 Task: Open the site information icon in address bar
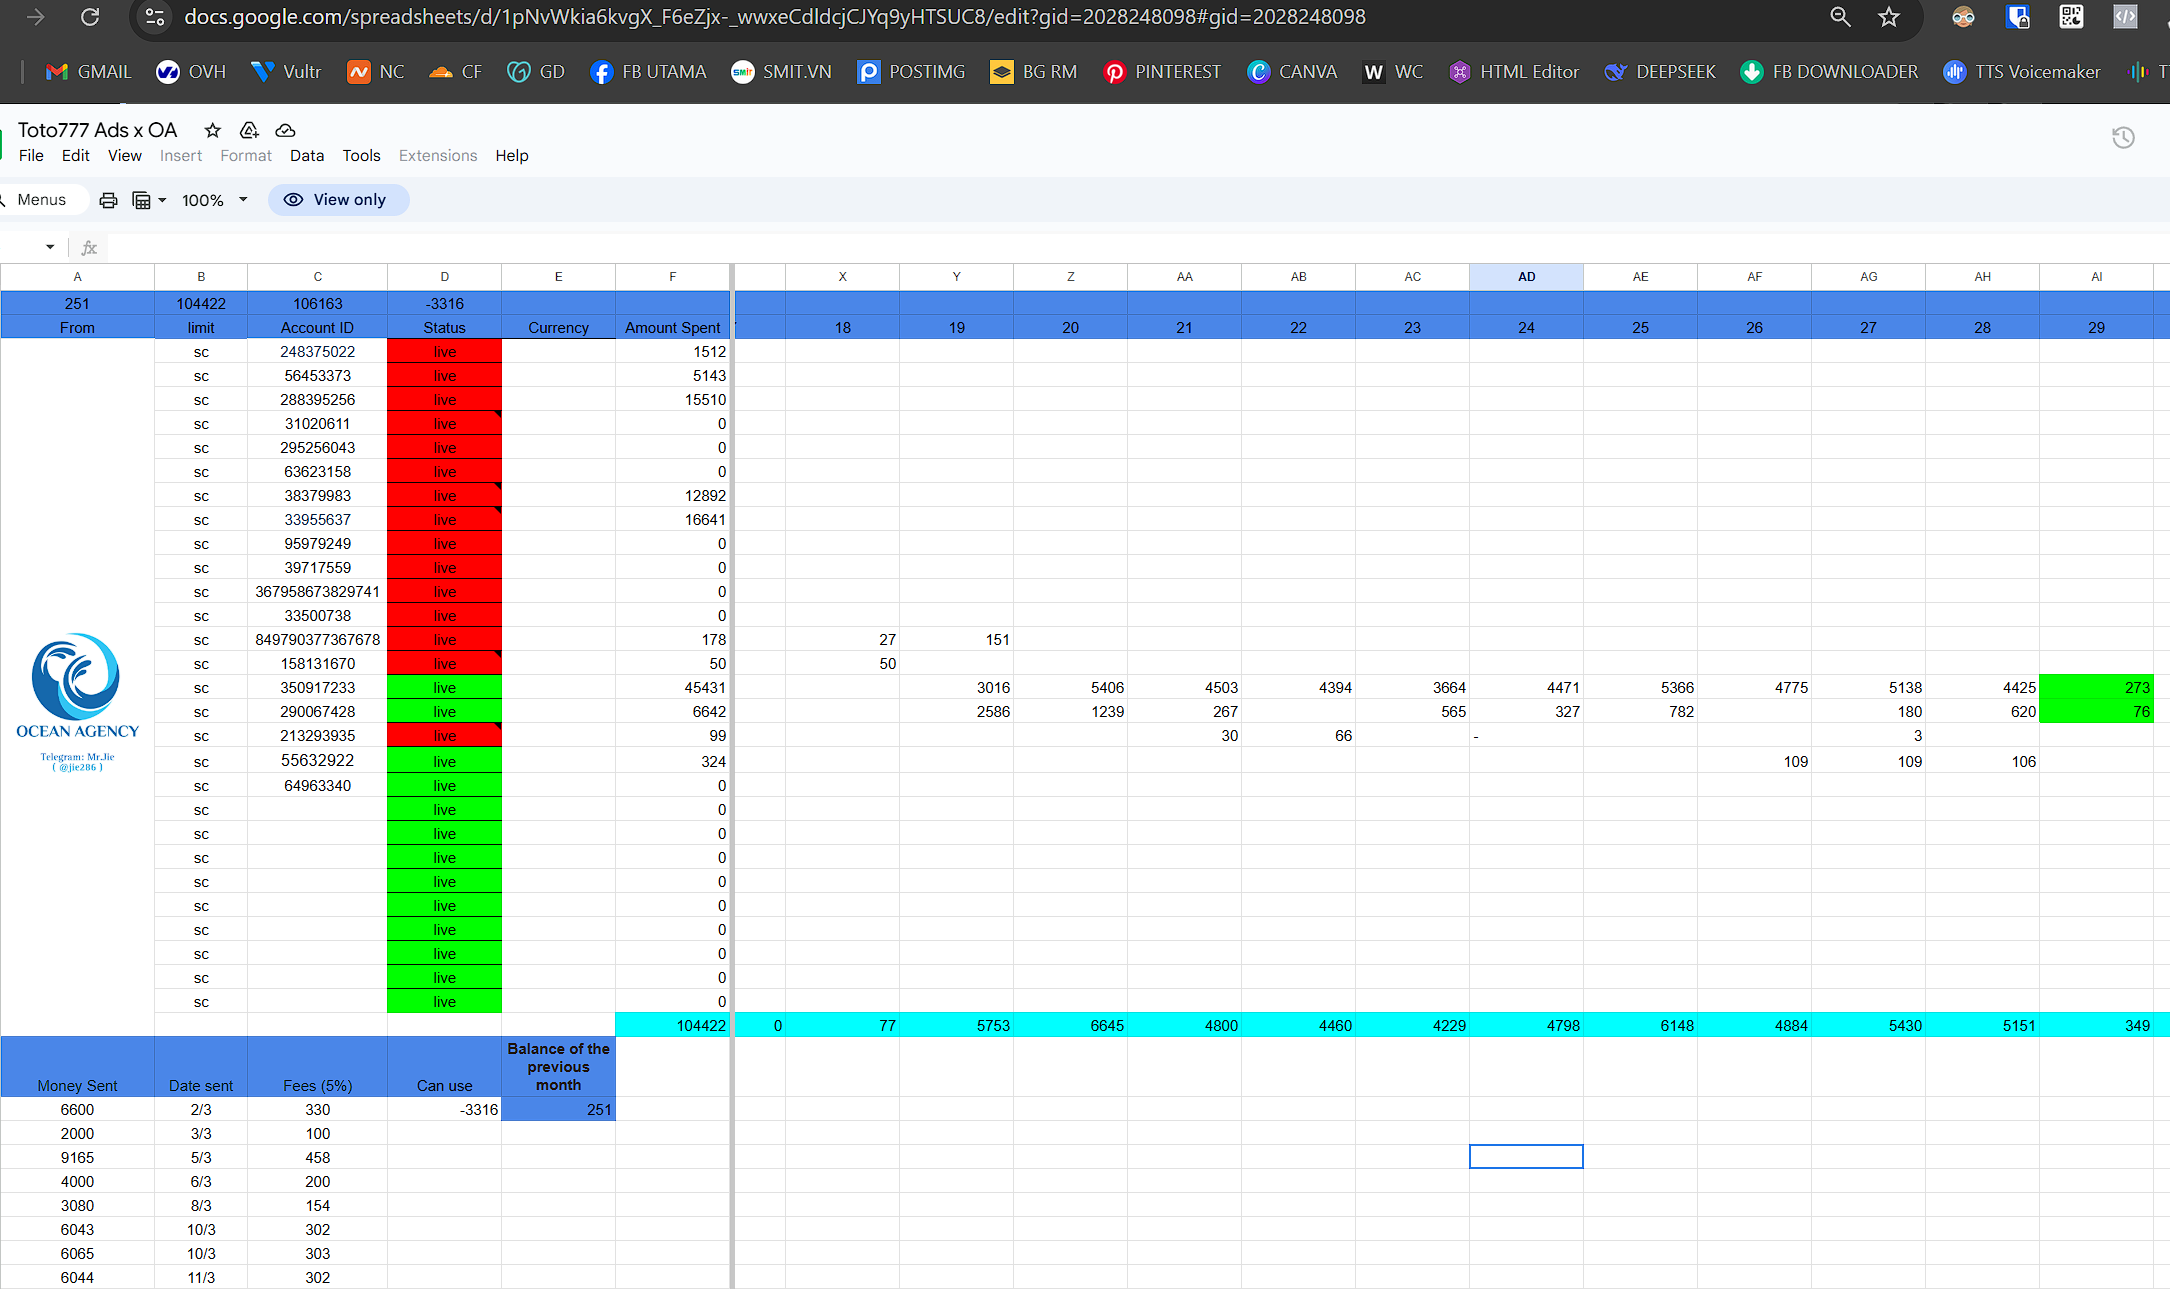tap(155, 17)
